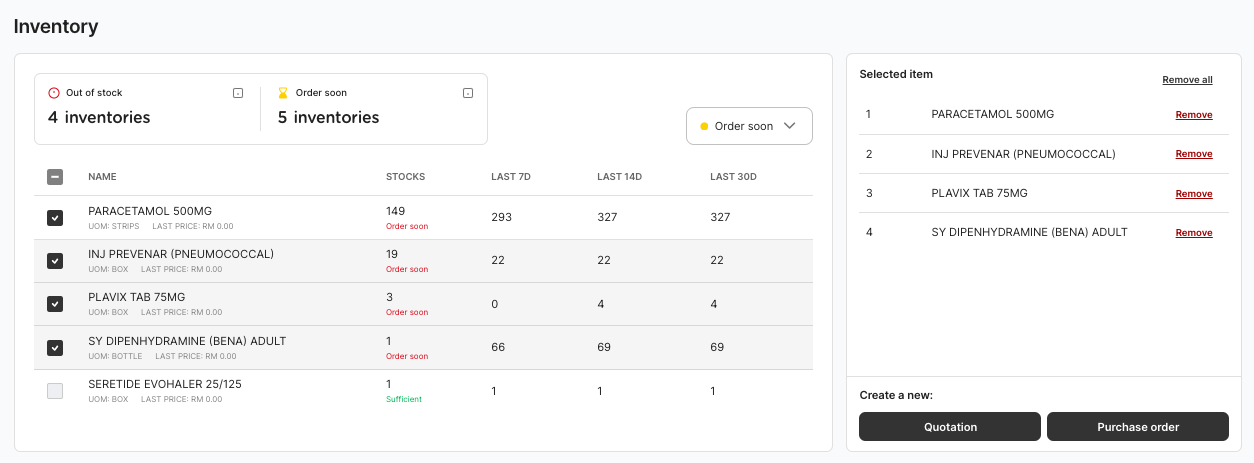Image resolution: width=1254 pixels, height=463 pixels.
Task: Remove PARACETAMOL 500MG from selected items
Action: [x=1194, y=115]
